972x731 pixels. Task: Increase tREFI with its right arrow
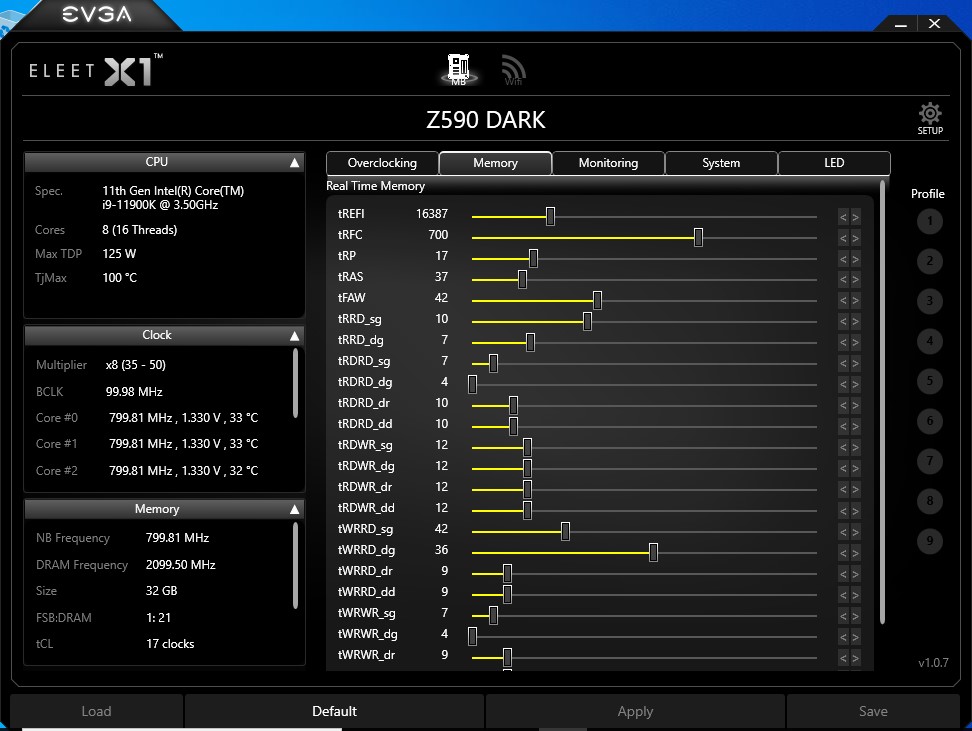pos(855,217)
